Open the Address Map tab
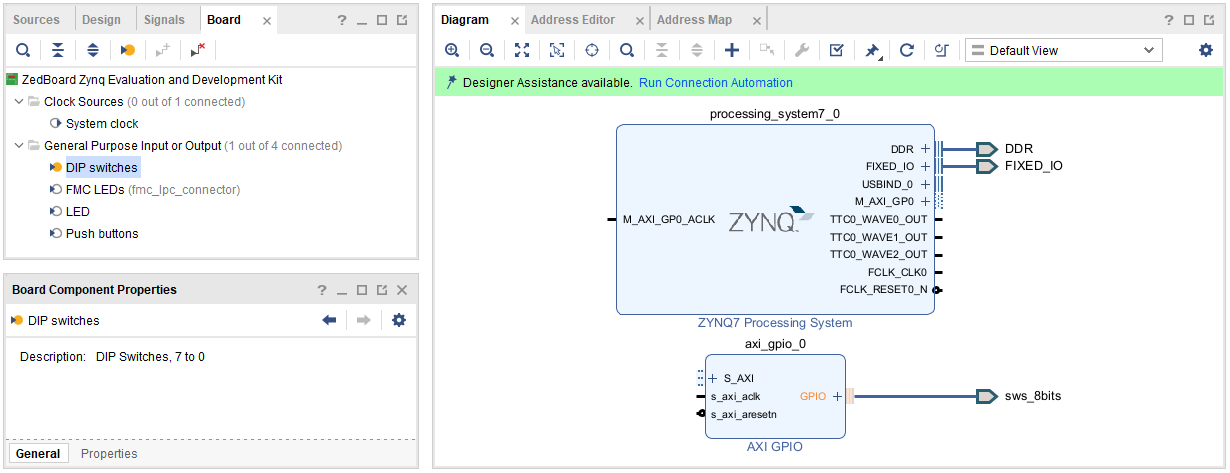 point(695,20)
